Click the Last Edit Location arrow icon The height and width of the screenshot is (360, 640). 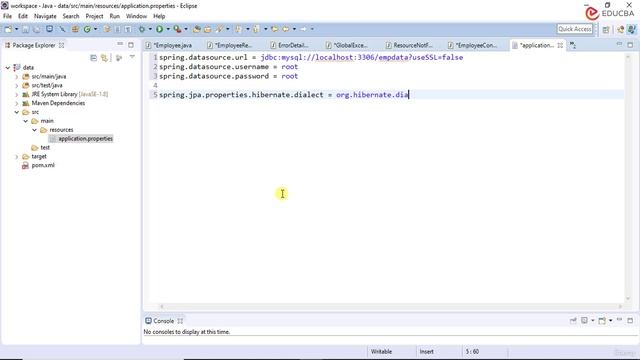(x=274, y=29)
